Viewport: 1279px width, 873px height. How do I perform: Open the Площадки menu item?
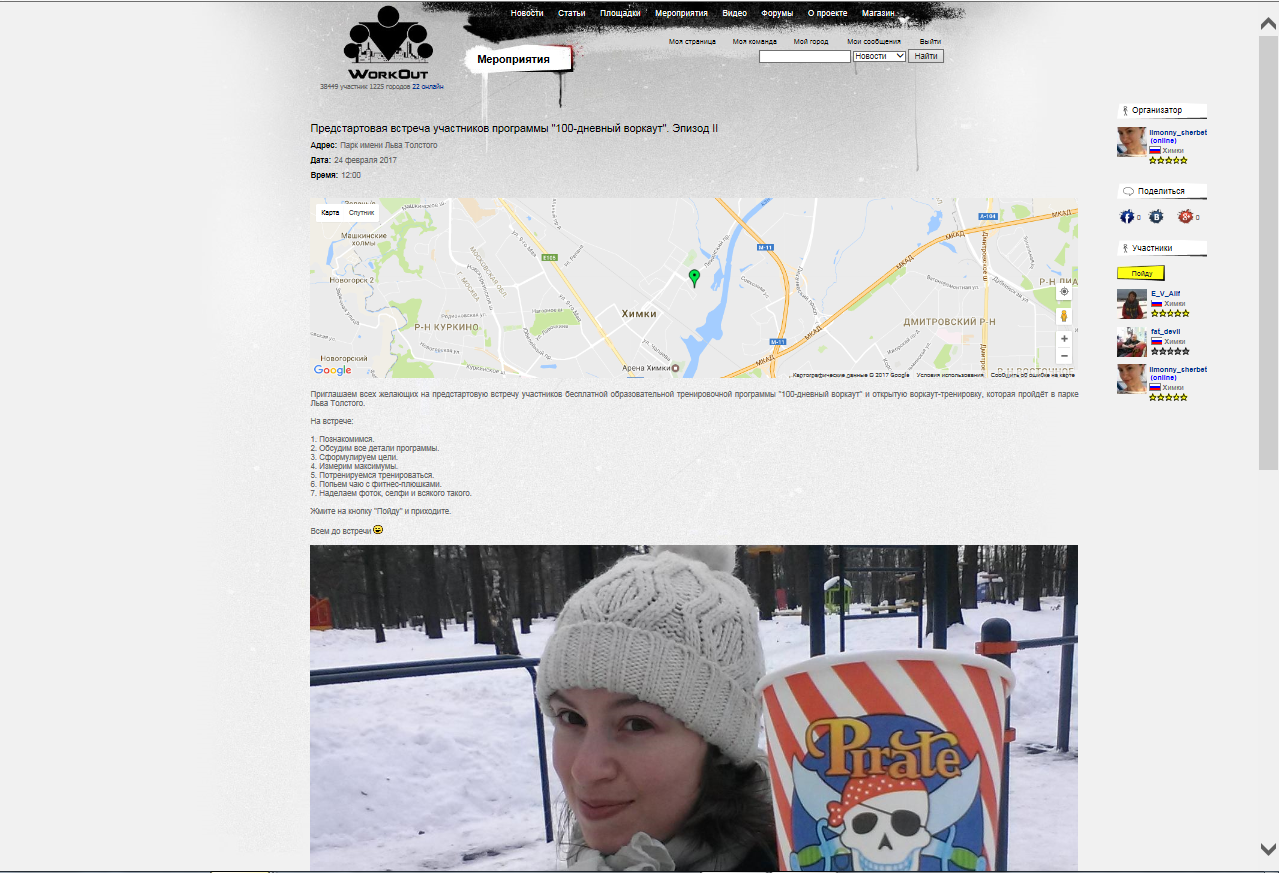point(620,13)
